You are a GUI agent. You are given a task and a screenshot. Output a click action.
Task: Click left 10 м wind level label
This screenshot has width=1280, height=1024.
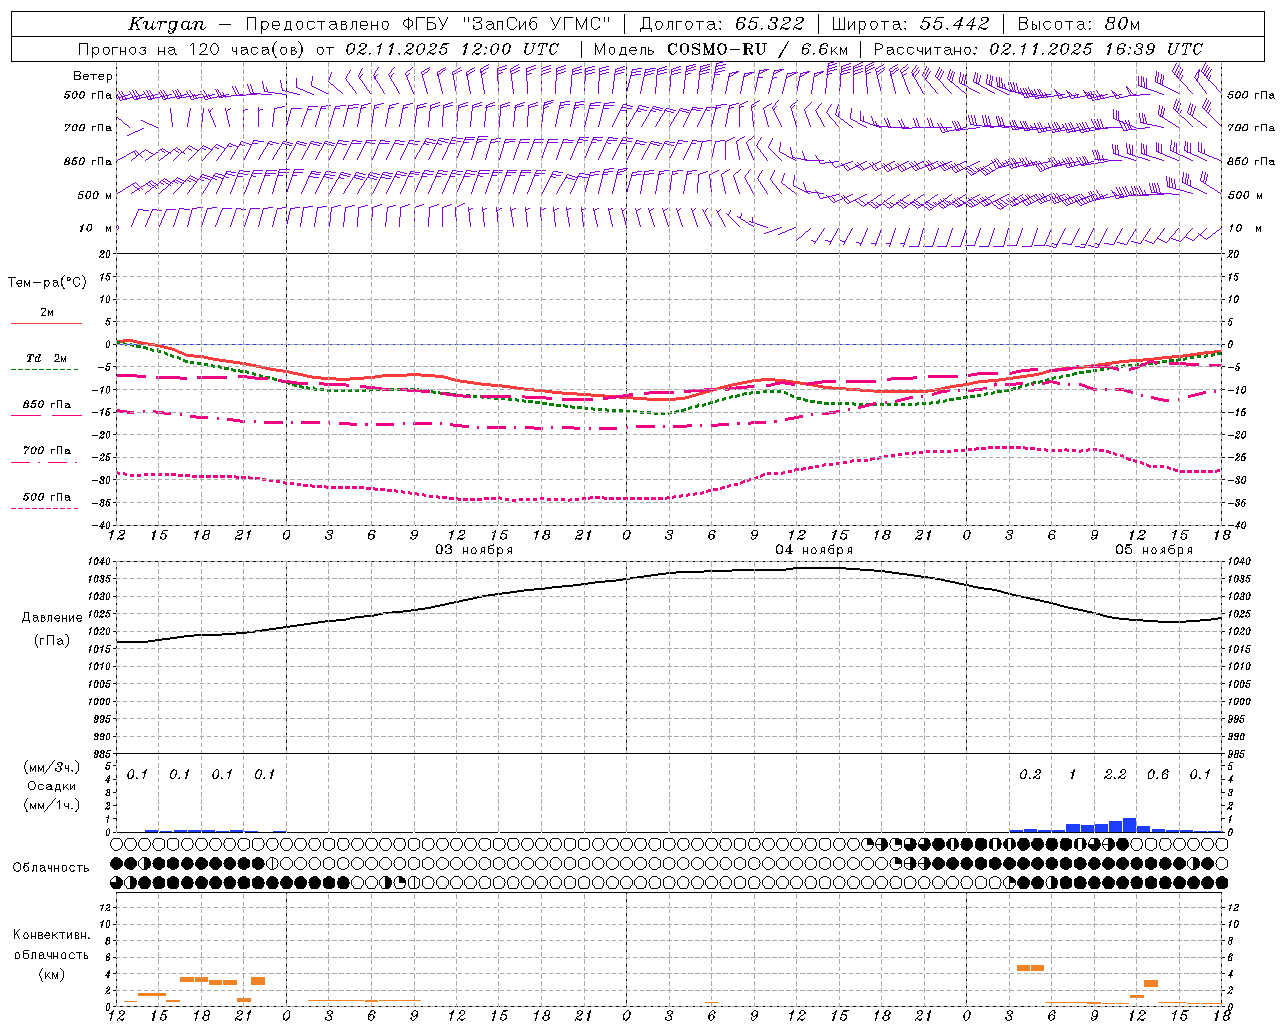click(x=95, y=228)
